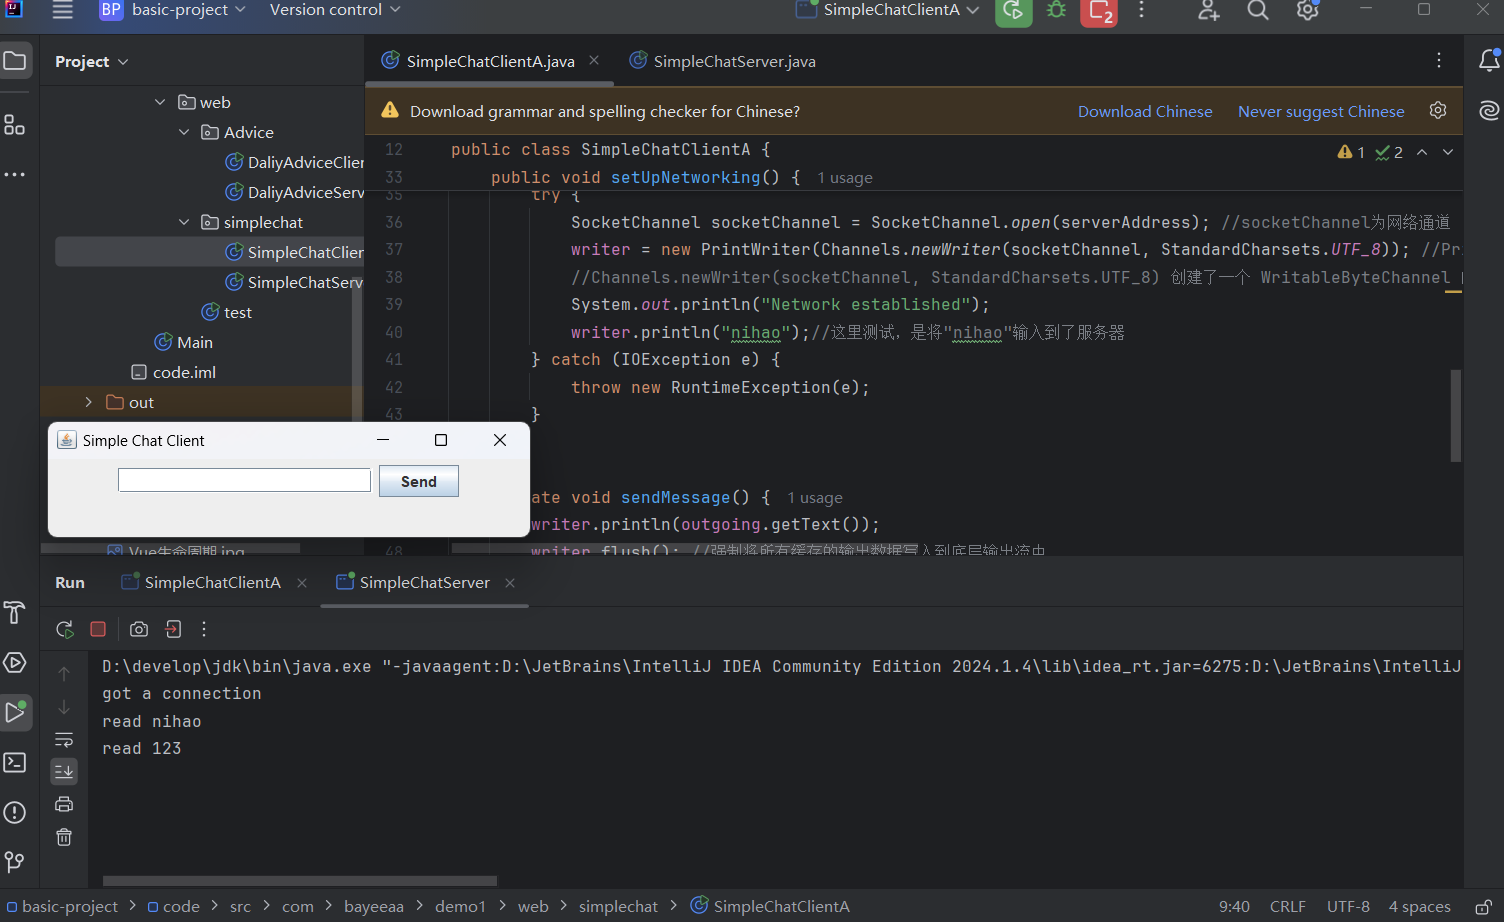Open the main hamburger menu

tap(63, 11)
